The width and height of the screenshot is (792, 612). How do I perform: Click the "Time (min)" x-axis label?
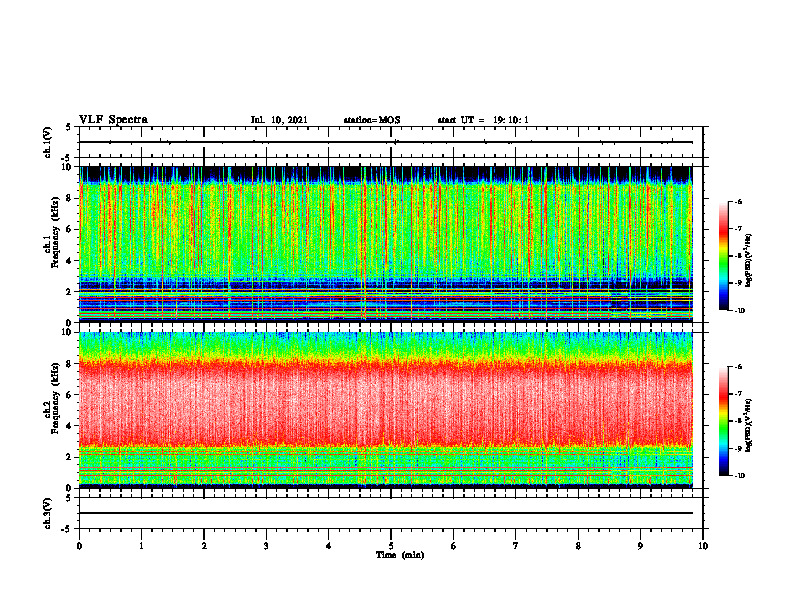(400, 555)
